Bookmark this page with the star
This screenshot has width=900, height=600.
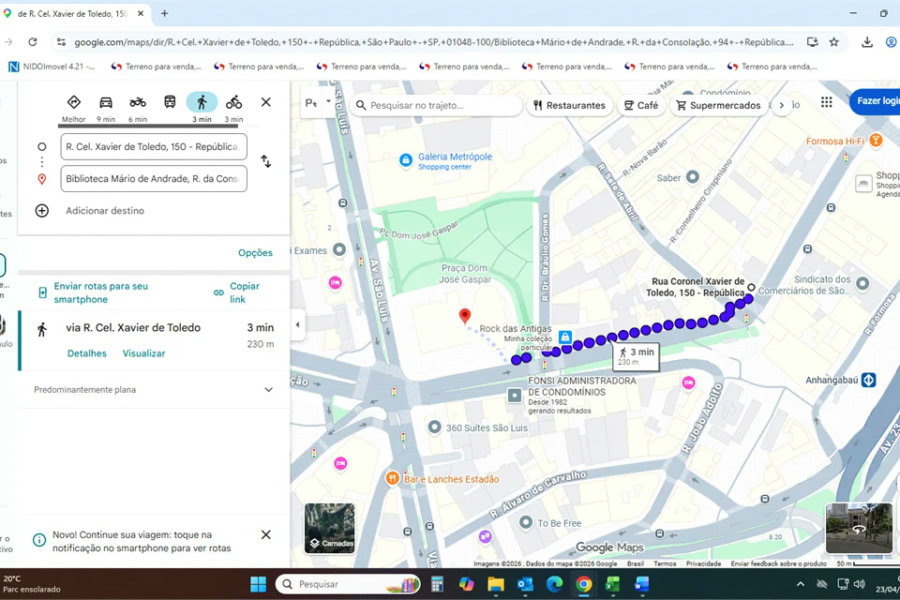pos(834,42)
